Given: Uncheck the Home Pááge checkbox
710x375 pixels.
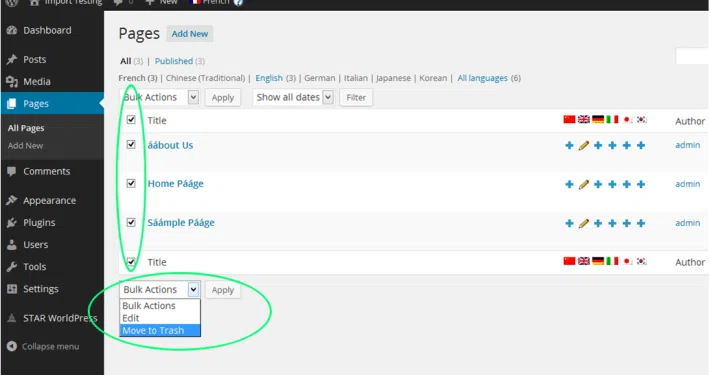Looking at the screenshot, I should 131,183.
